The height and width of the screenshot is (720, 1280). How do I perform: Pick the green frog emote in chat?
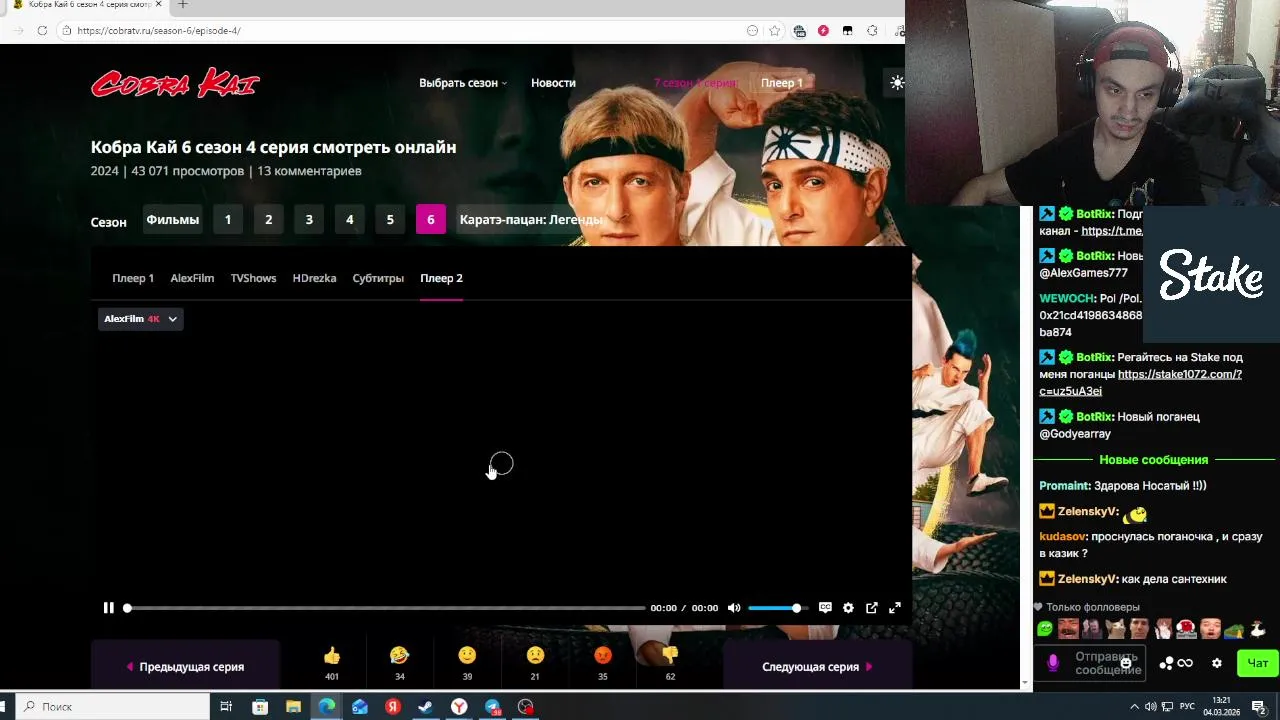(1045, 629)
